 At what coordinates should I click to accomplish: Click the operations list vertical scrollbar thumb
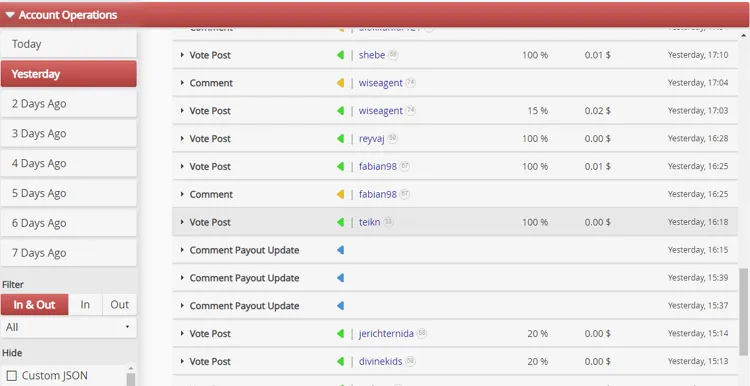tap(744, 312)
